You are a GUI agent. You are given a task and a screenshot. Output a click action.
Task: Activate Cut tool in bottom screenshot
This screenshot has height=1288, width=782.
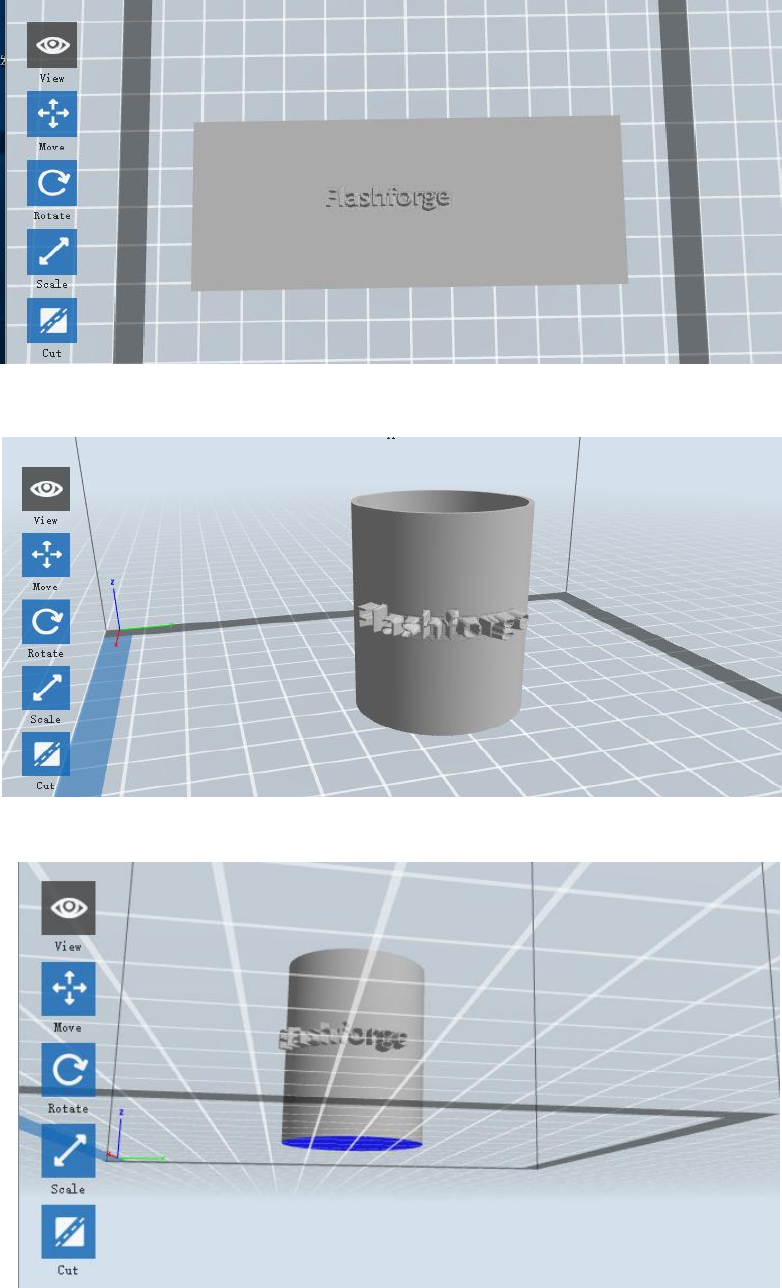point(68,1232)
